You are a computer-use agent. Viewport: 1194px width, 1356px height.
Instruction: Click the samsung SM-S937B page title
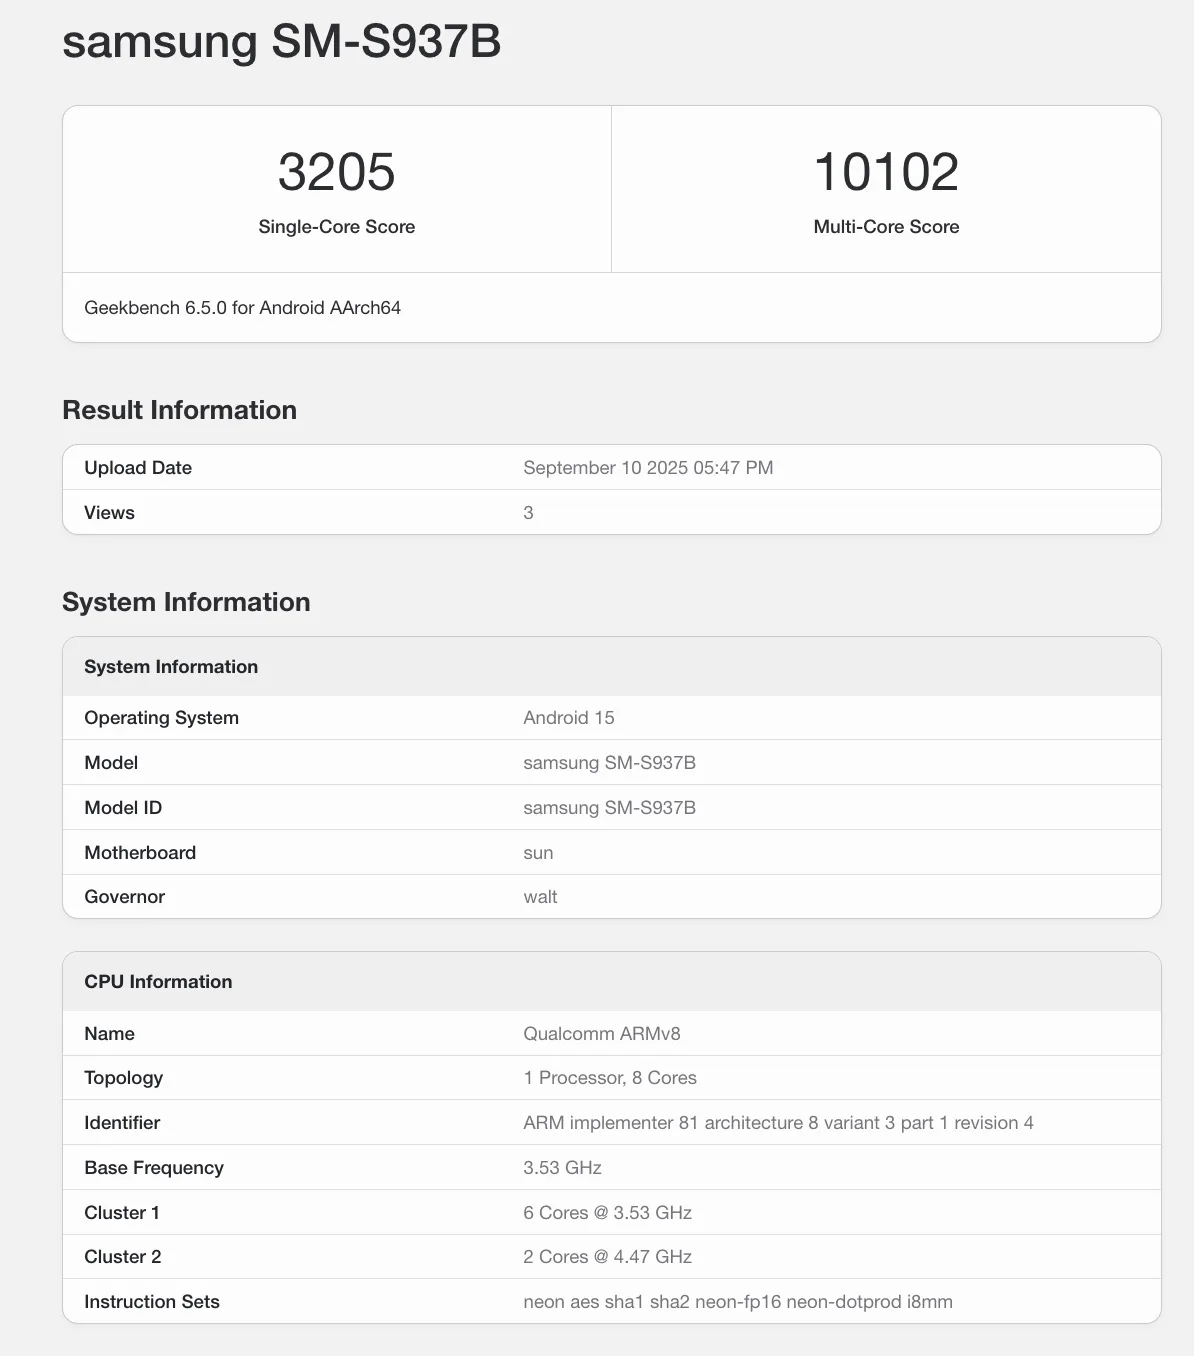click(x=281, y=42)
